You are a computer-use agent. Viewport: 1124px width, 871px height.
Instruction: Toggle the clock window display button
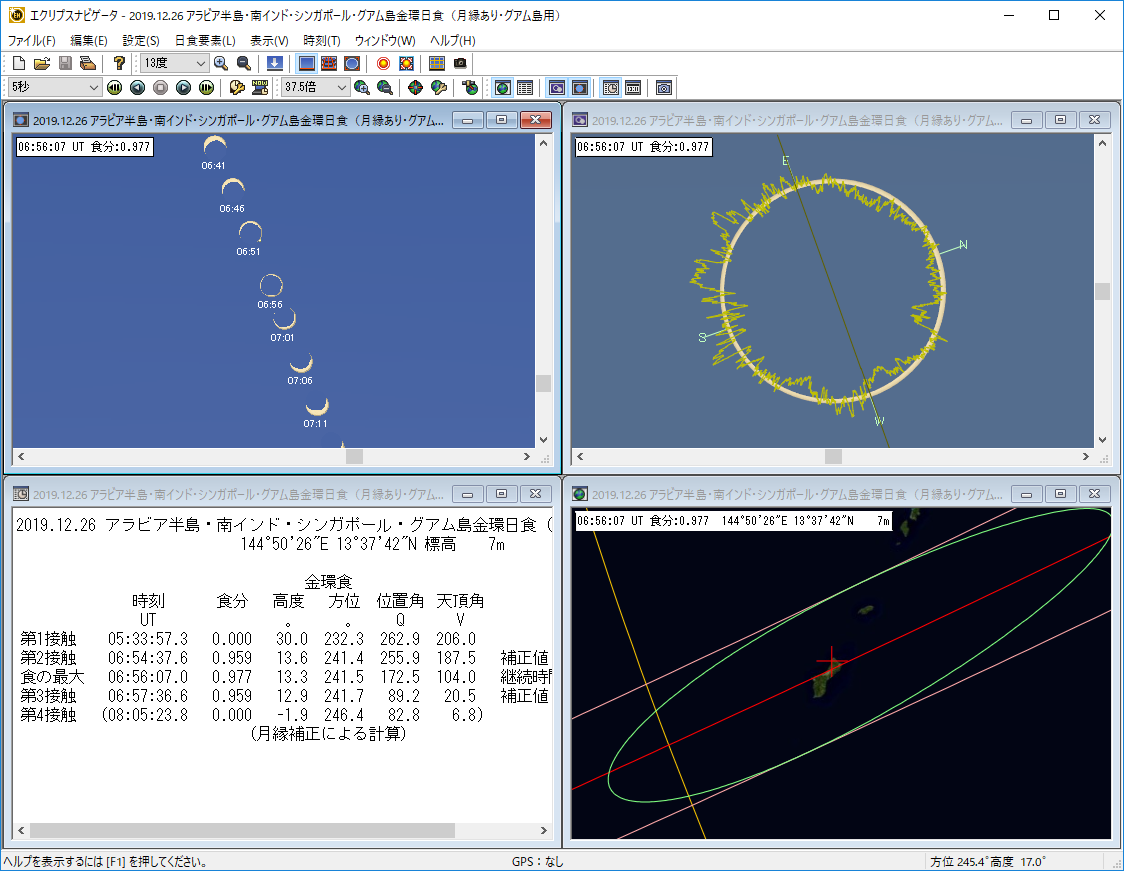coord(610,87)
